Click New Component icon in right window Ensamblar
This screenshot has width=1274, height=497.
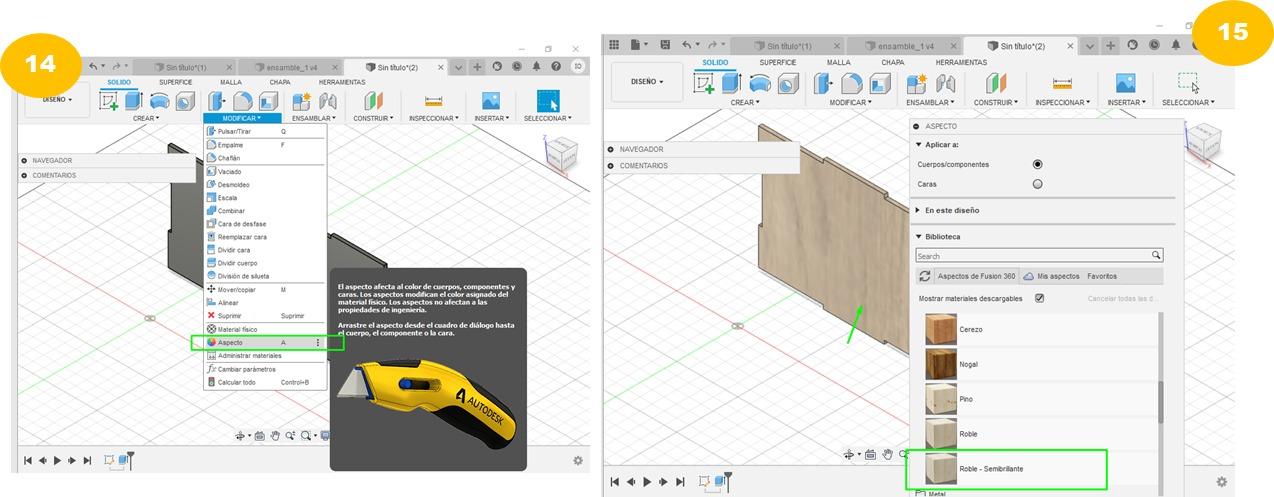click(917, 84)
